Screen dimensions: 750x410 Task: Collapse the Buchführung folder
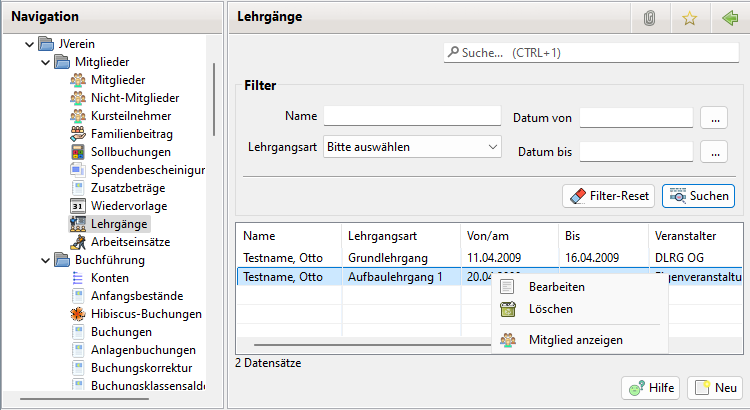click(44, 260)
